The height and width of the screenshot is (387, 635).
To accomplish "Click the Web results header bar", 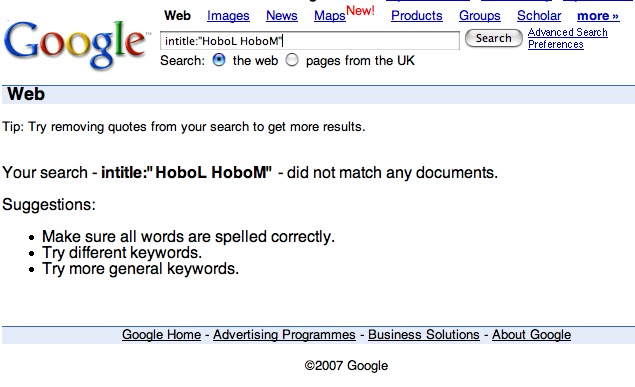I will click(318, 94).
